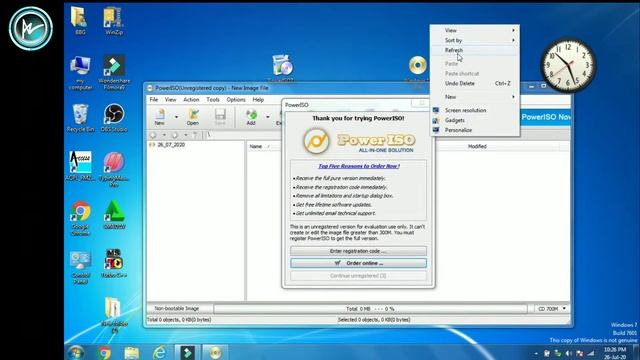Open Top Five Reasons to Order Now link
Viewport: 640px width, 360px height.
[x=359, y=166]
